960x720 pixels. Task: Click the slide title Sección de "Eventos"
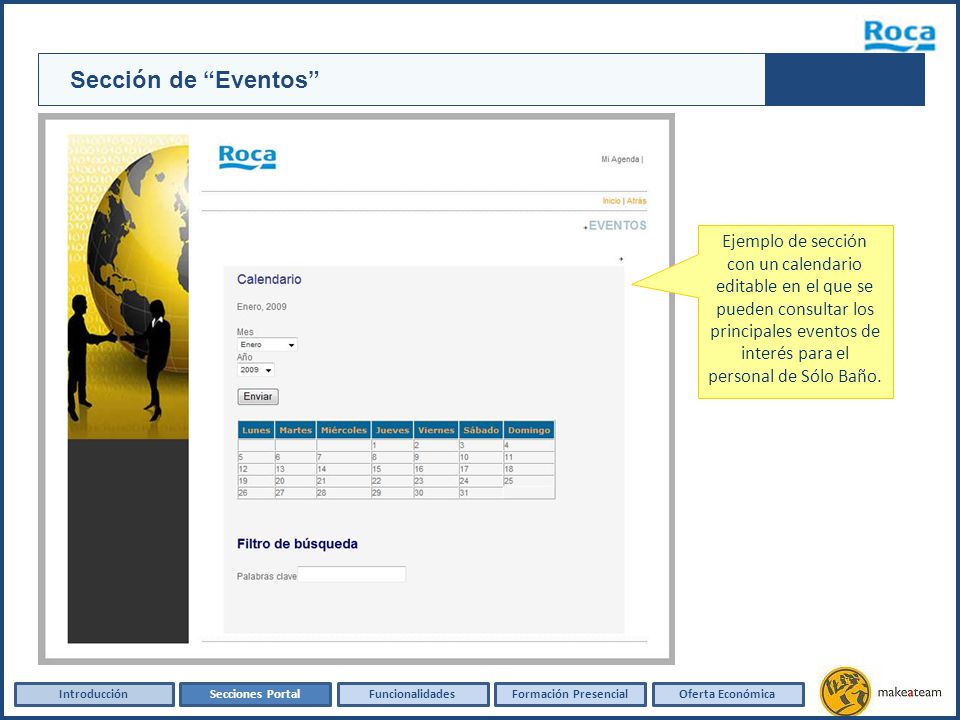195,80
